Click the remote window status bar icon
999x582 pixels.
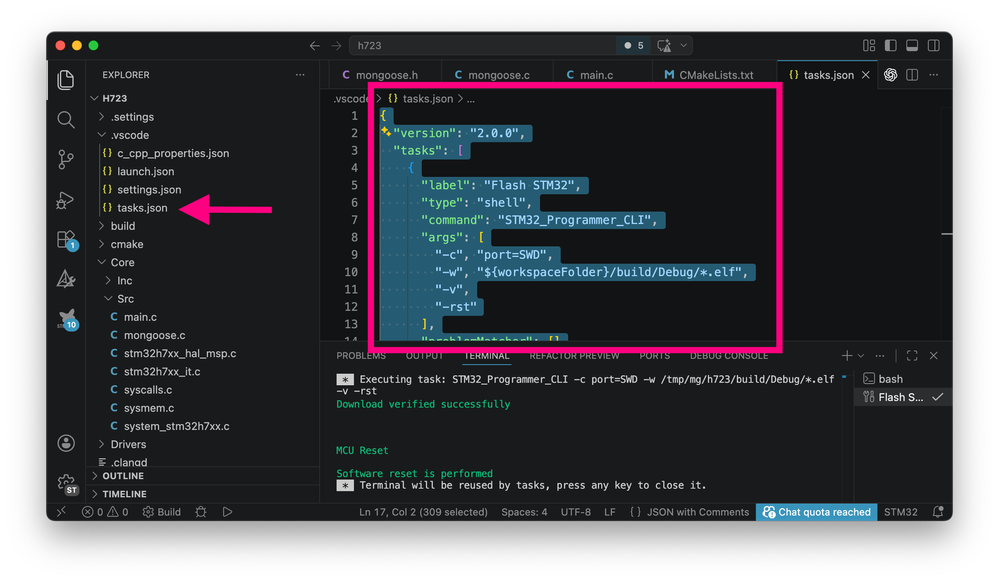point(61,512)
